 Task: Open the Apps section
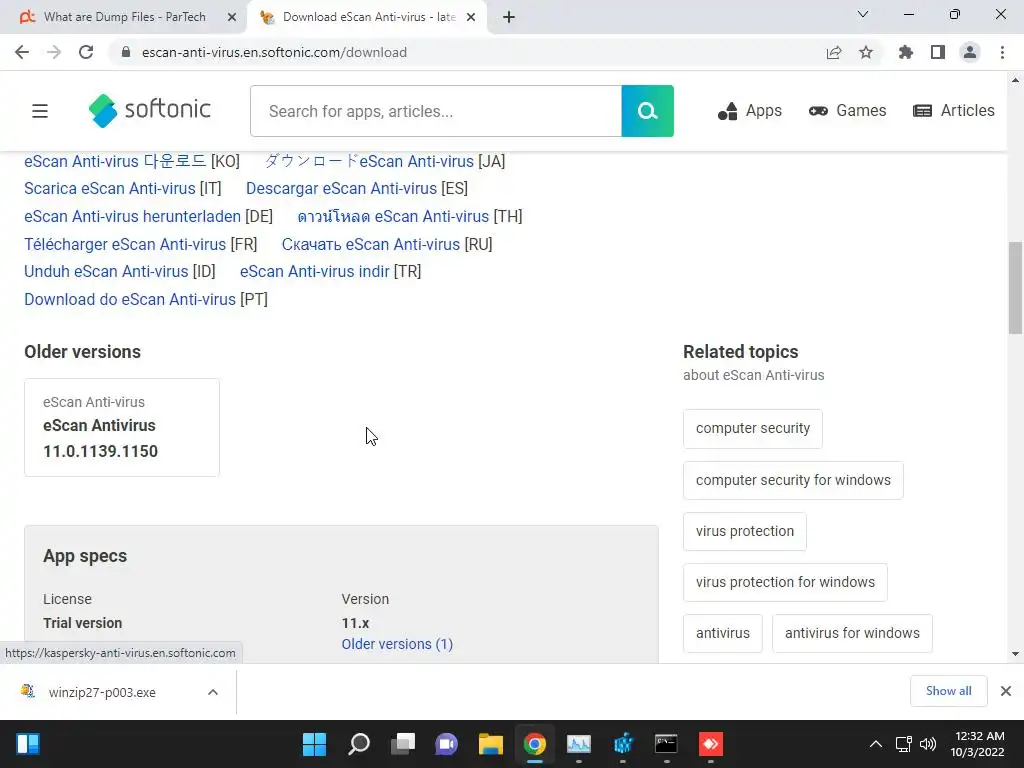(750, 111)
